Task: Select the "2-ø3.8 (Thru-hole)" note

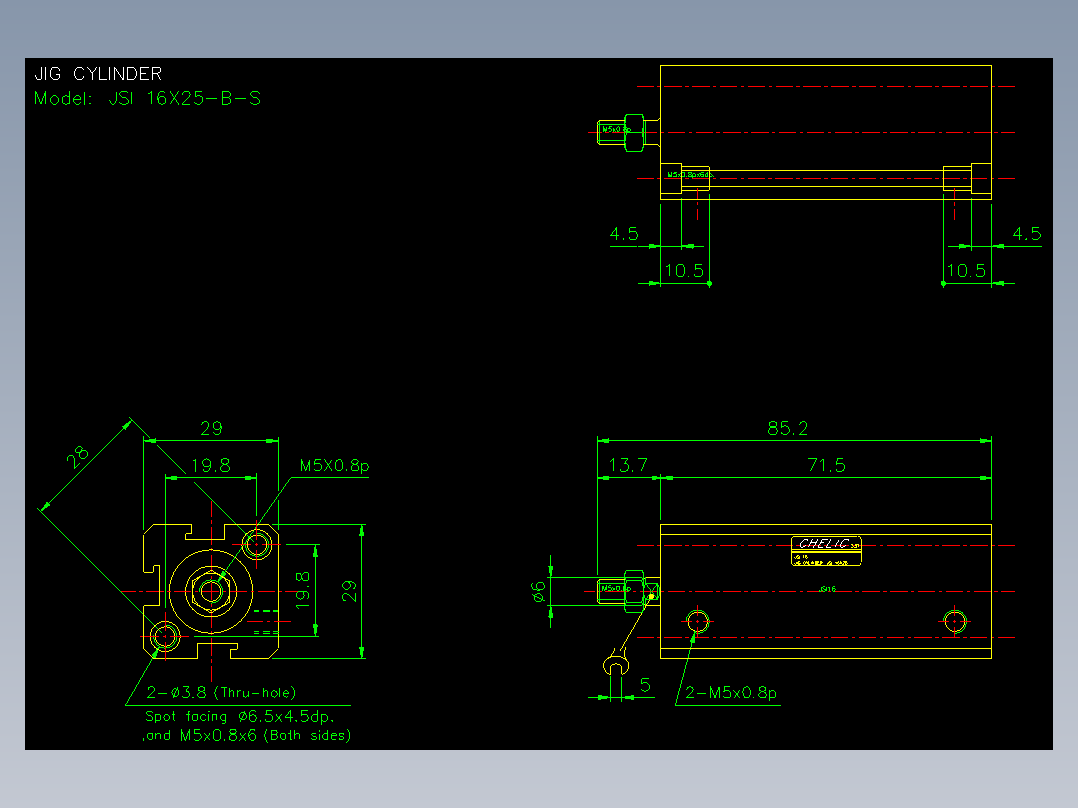Action: pos(221,692)
